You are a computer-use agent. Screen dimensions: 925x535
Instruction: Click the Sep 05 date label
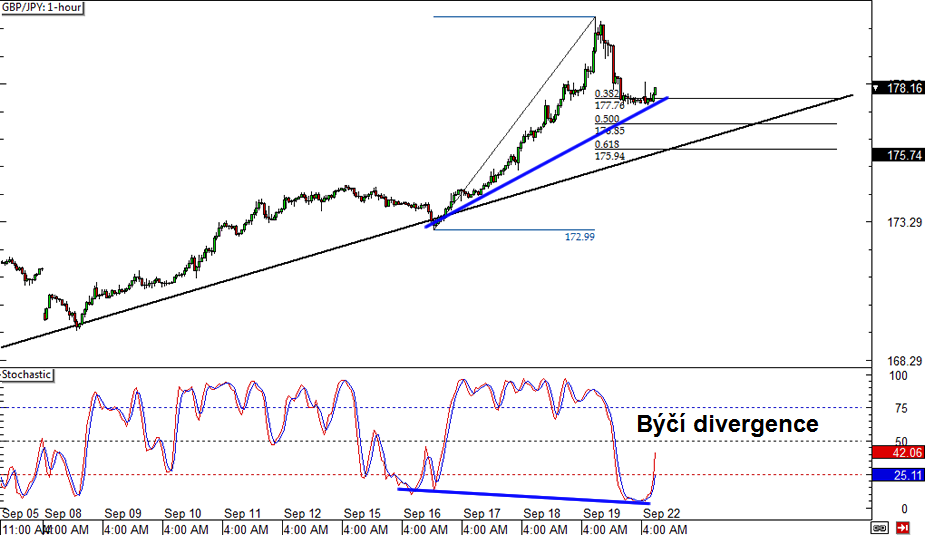pyautogui.click(x=20, y=514)
